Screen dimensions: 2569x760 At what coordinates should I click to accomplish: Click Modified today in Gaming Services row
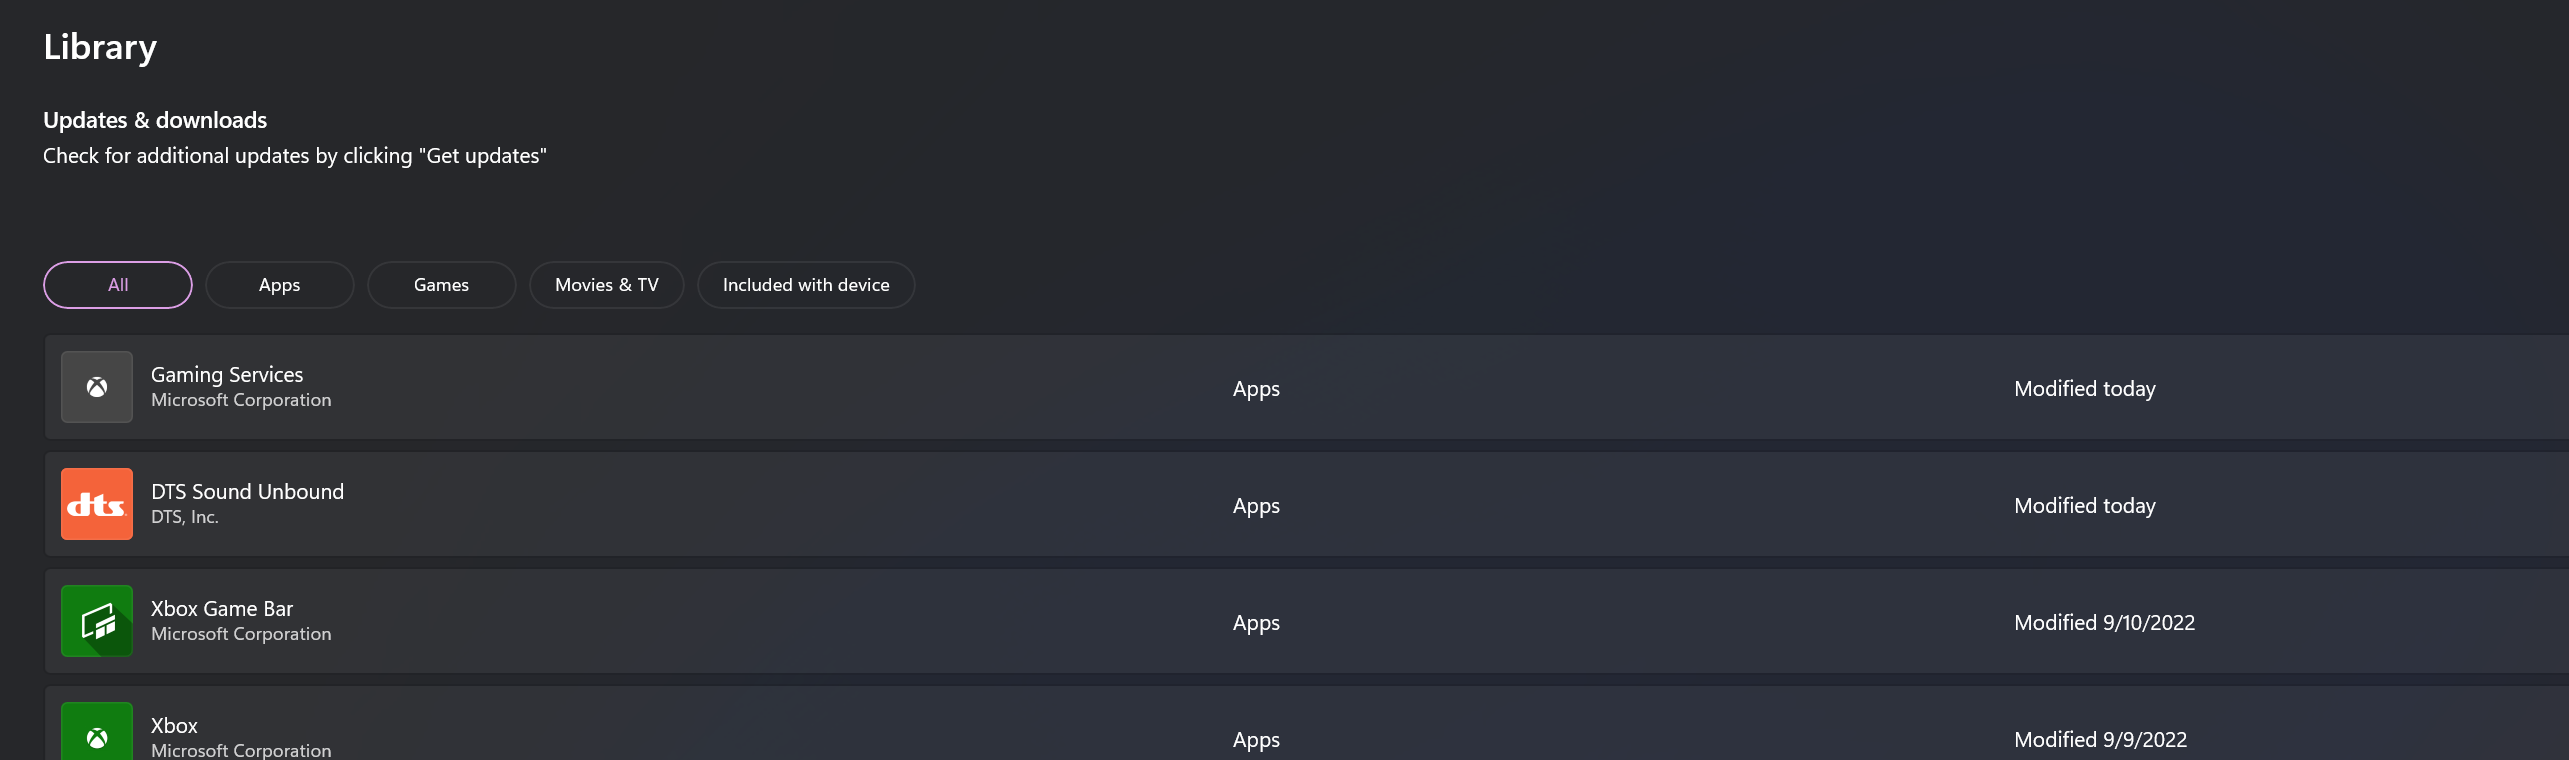[2084, 388]
